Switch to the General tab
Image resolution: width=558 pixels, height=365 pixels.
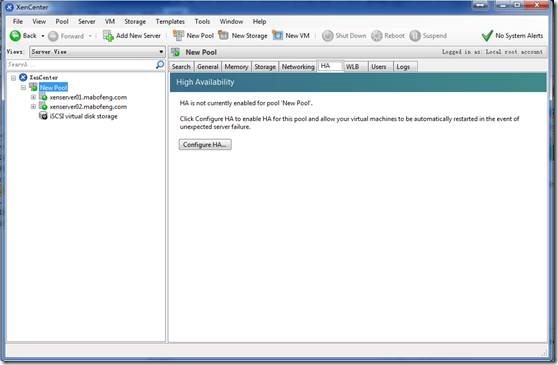coord(208,67)
